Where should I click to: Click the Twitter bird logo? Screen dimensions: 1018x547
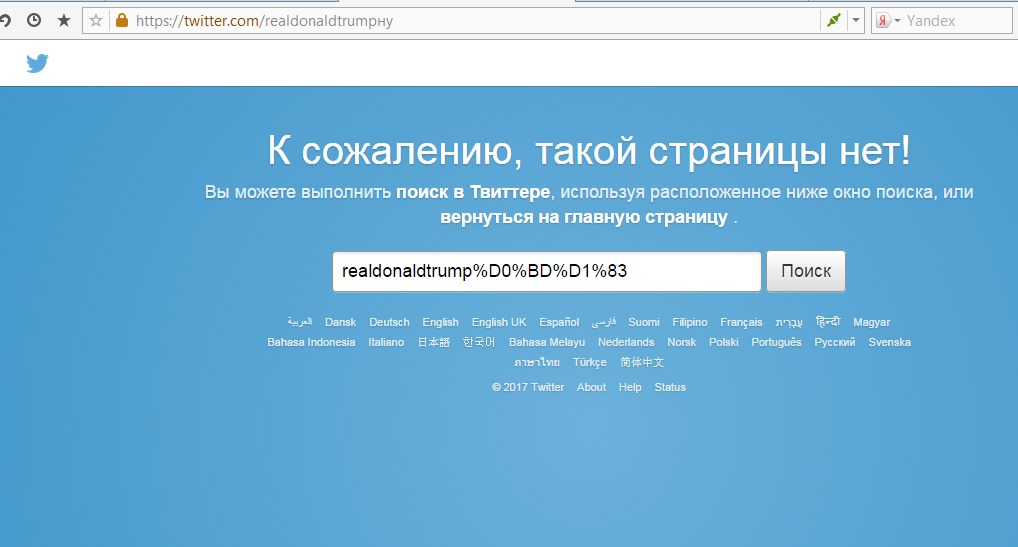[x=37, y=63]
